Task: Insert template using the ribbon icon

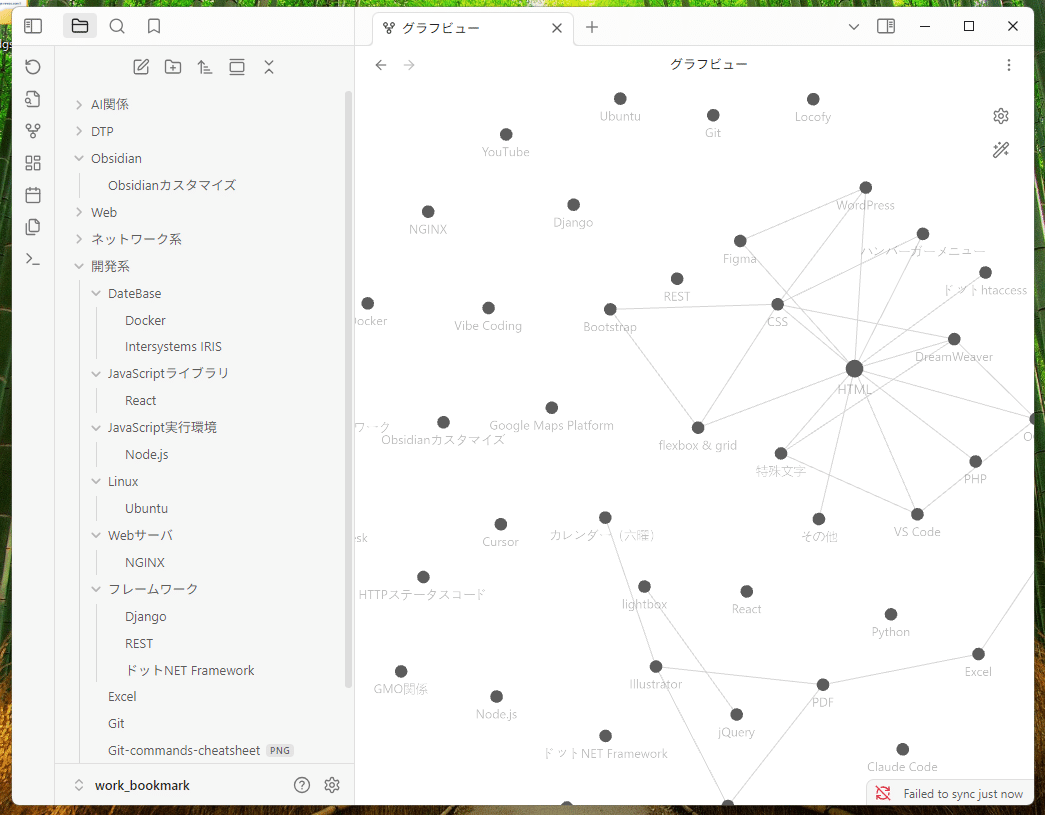Action: tap(33, 227)
